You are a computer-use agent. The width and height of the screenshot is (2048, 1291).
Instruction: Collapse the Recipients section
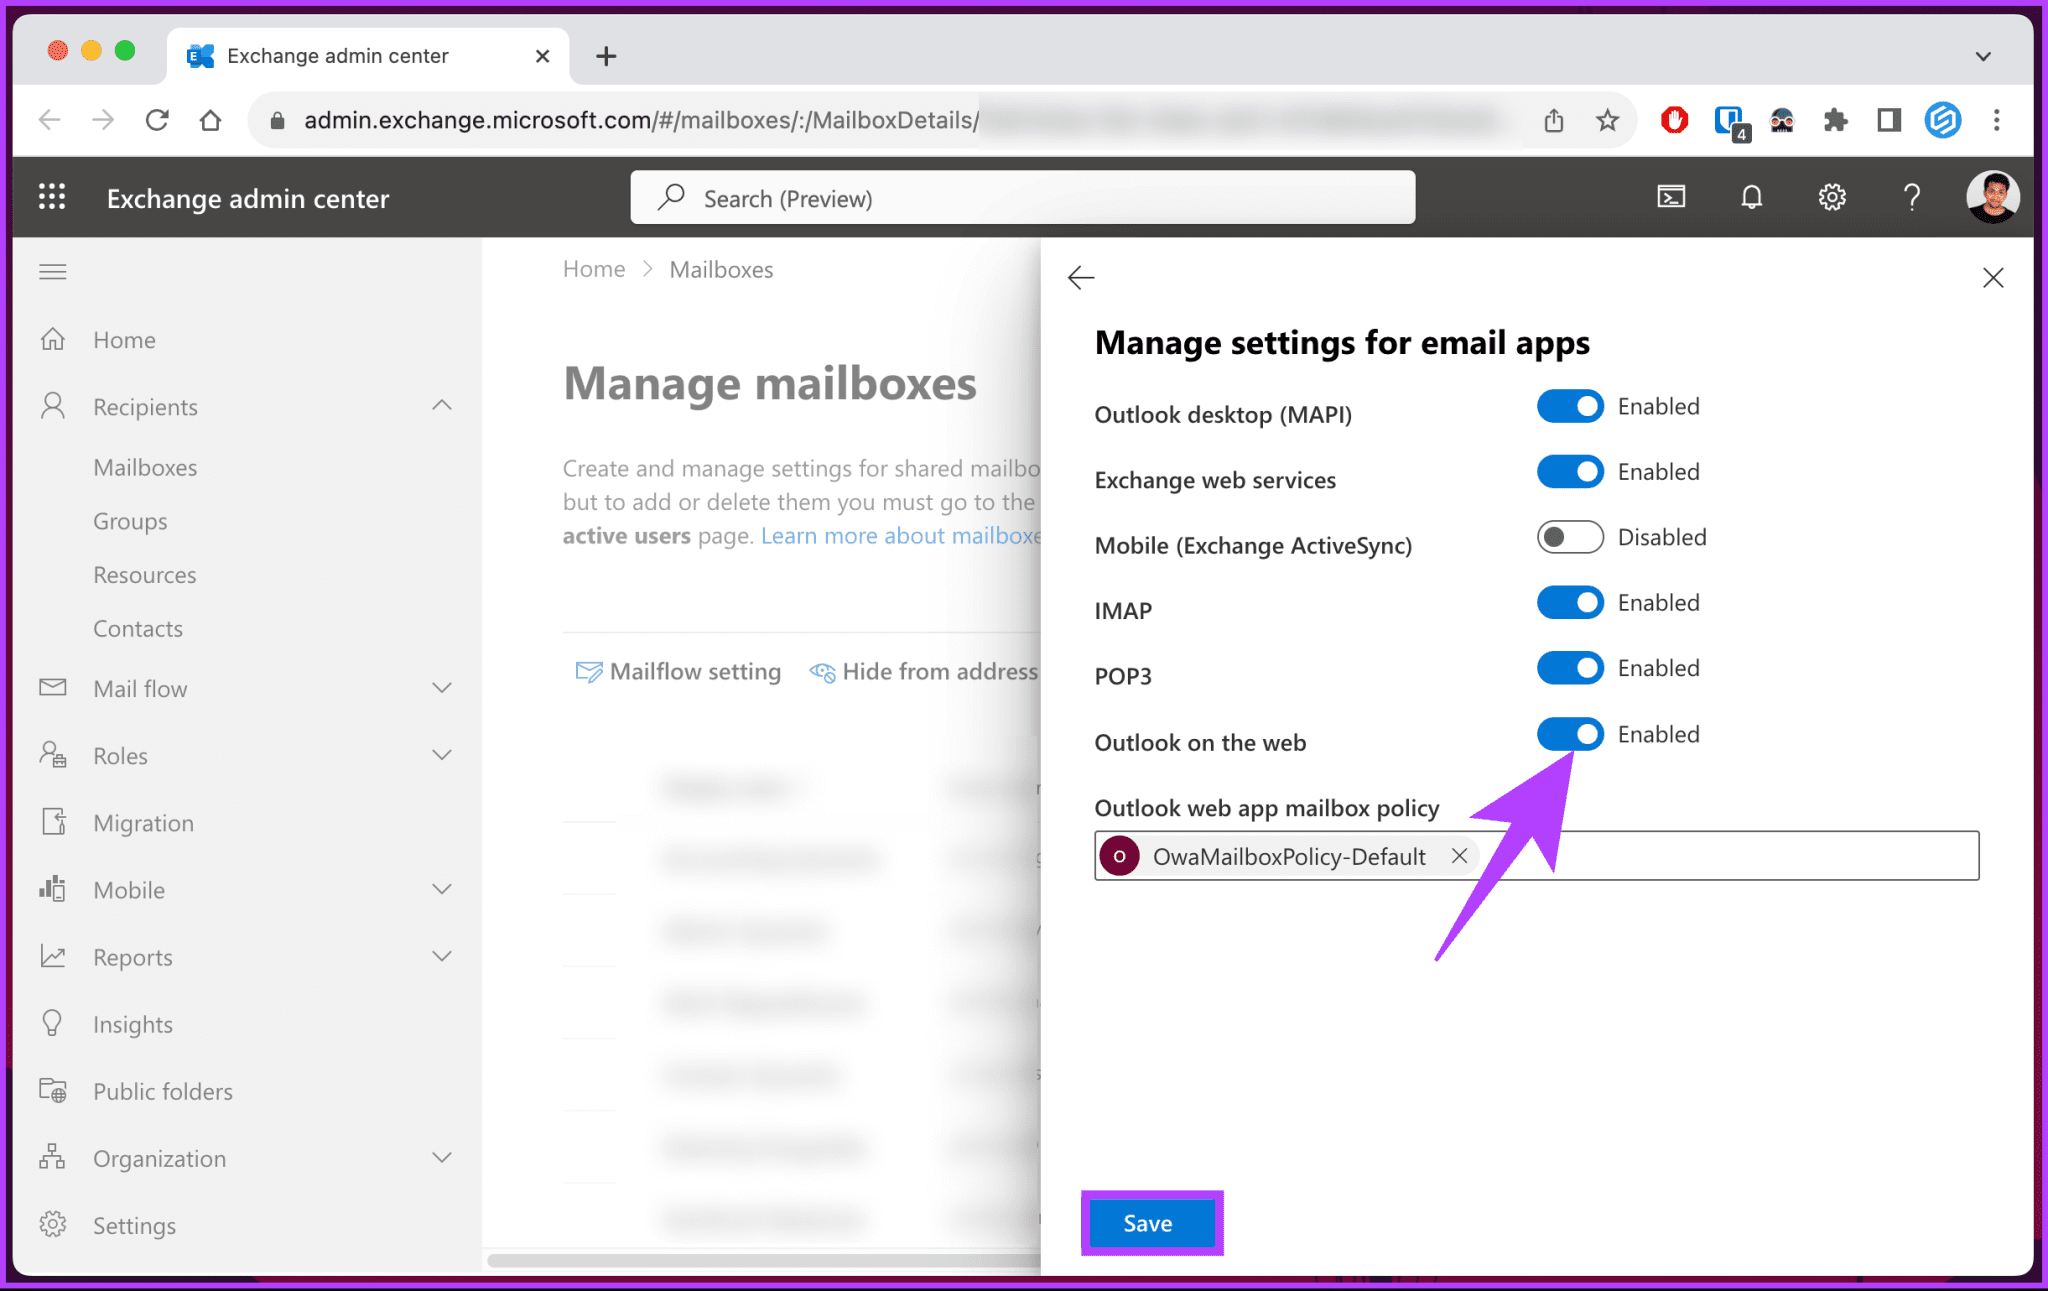click(x=441, y=405)
